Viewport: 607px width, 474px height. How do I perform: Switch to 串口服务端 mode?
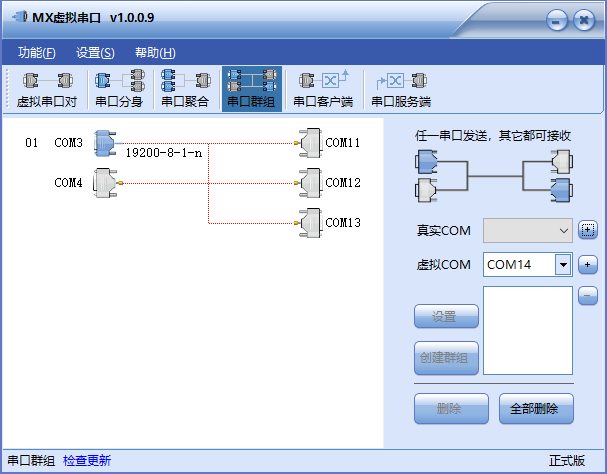(x=401, y=89)
